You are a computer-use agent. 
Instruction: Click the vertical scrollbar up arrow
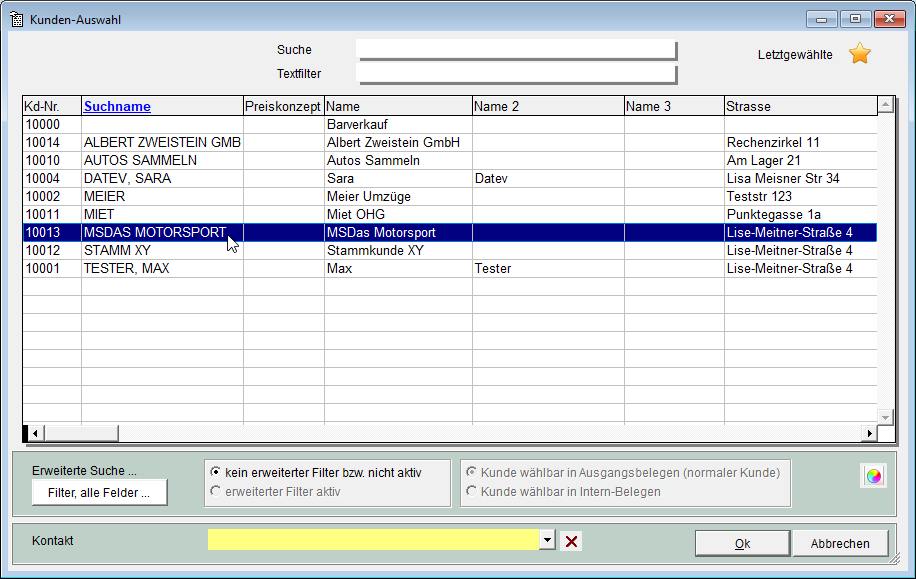click(x=886, y=106)
